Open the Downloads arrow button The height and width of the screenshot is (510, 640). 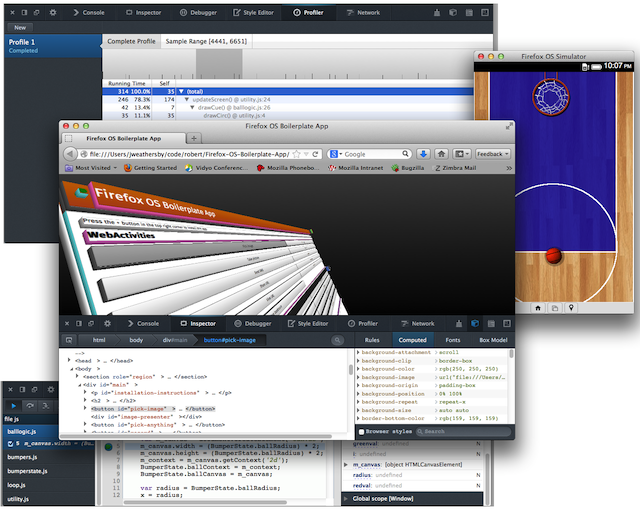click(424, 154)
